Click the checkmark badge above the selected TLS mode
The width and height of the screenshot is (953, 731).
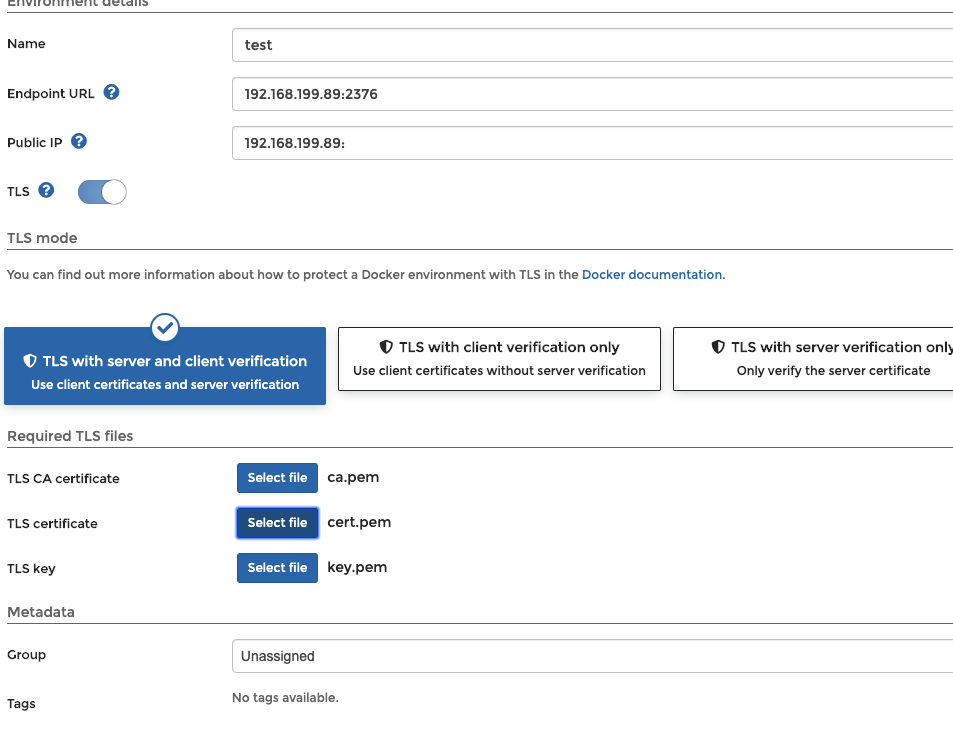165,327
